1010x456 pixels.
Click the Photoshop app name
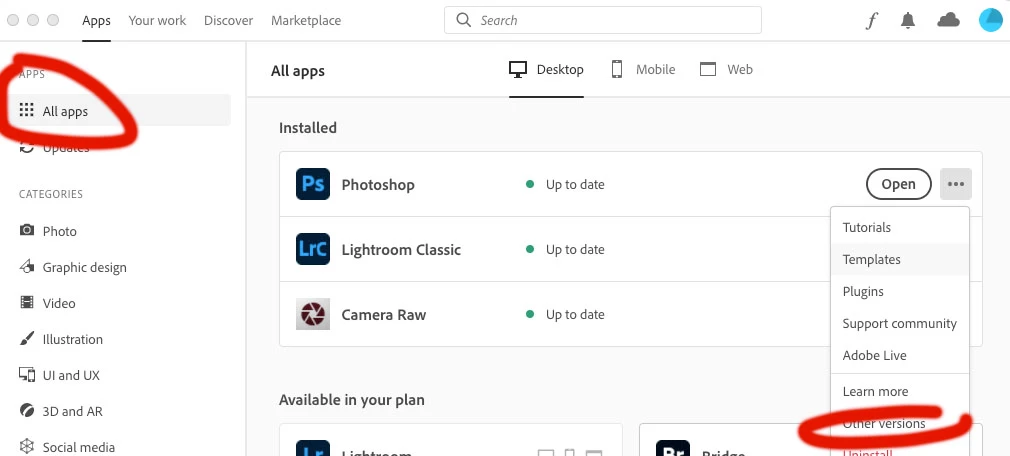pos(378,185)
